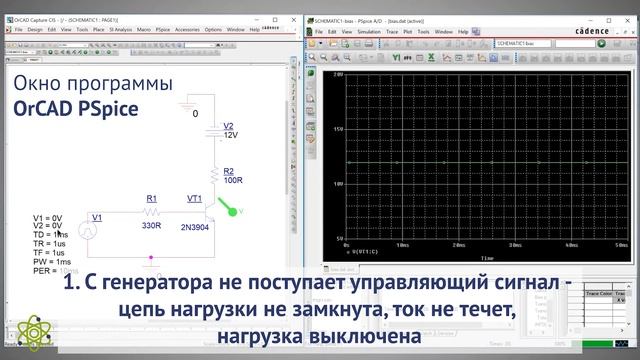The image size is (640, 360).
Task: Select the bias.dat tab below the plot
Action: [x=341, y=269]
